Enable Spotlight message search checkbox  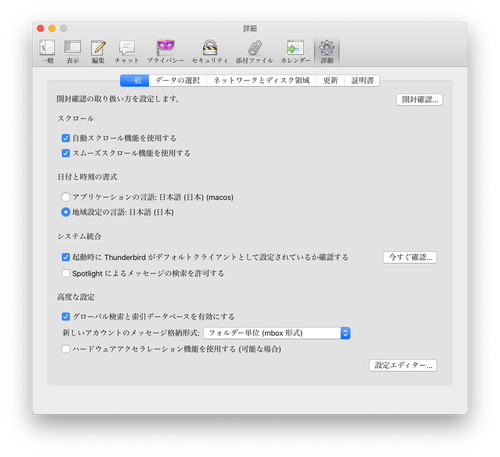(66, 273)
